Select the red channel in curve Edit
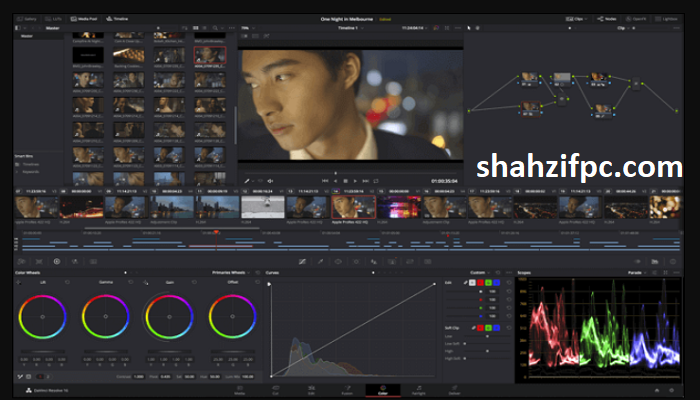Viewport: 700px width, 400px height. (x=480, y=283)
